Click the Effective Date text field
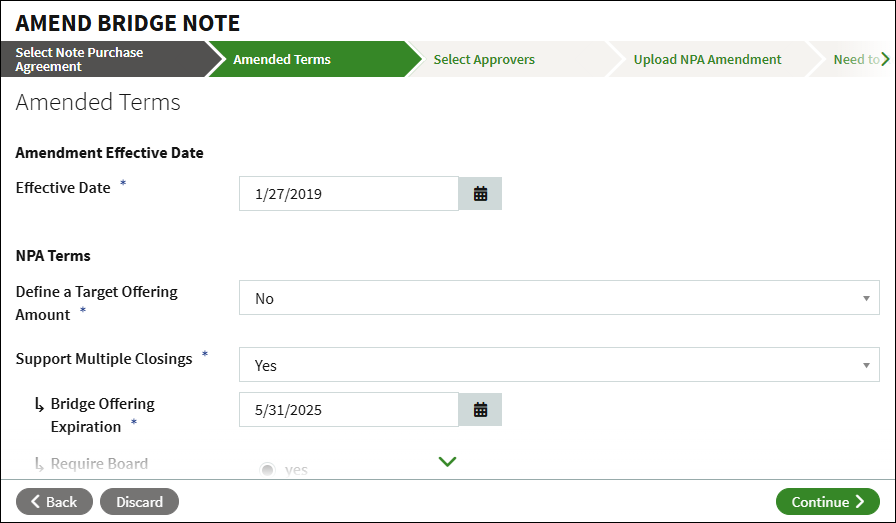The width and height of the screenshot is (896, 523). coord(348,194)
